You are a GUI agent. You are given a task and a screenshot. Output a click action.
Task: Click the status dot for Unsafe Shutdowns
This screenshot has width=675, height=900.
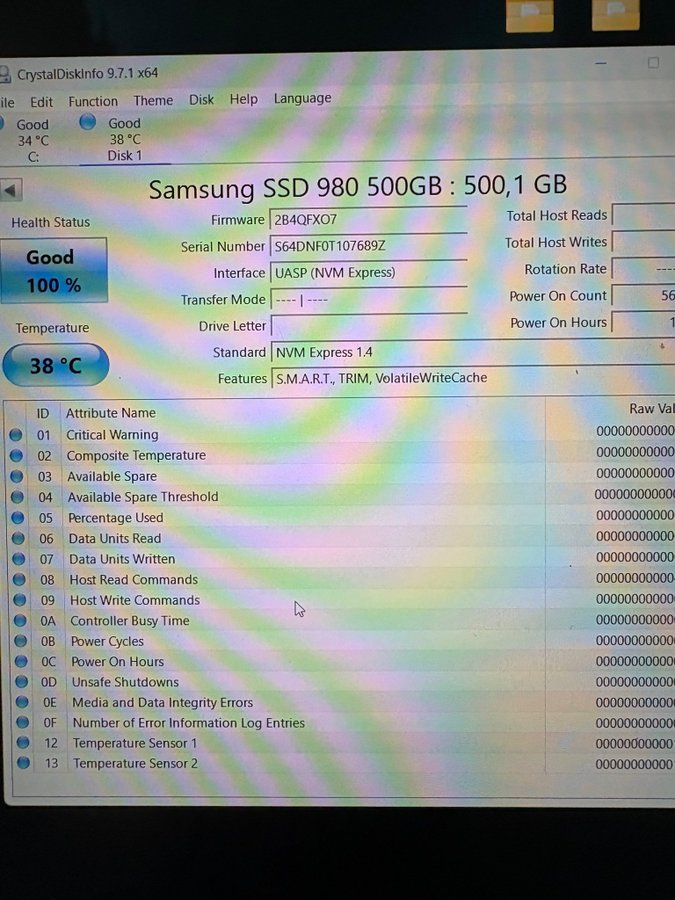coord(20,682)
